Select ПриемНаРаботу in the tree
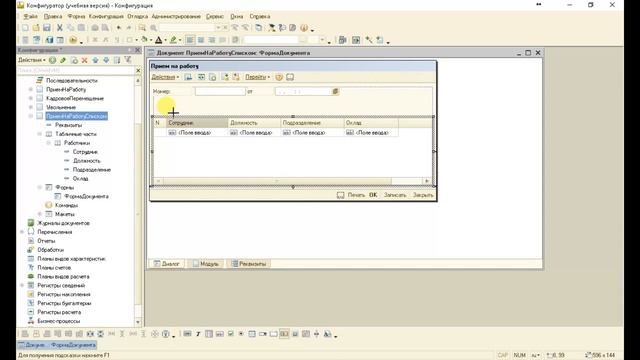This screenshot has width=640, height=360. [66, 89]
